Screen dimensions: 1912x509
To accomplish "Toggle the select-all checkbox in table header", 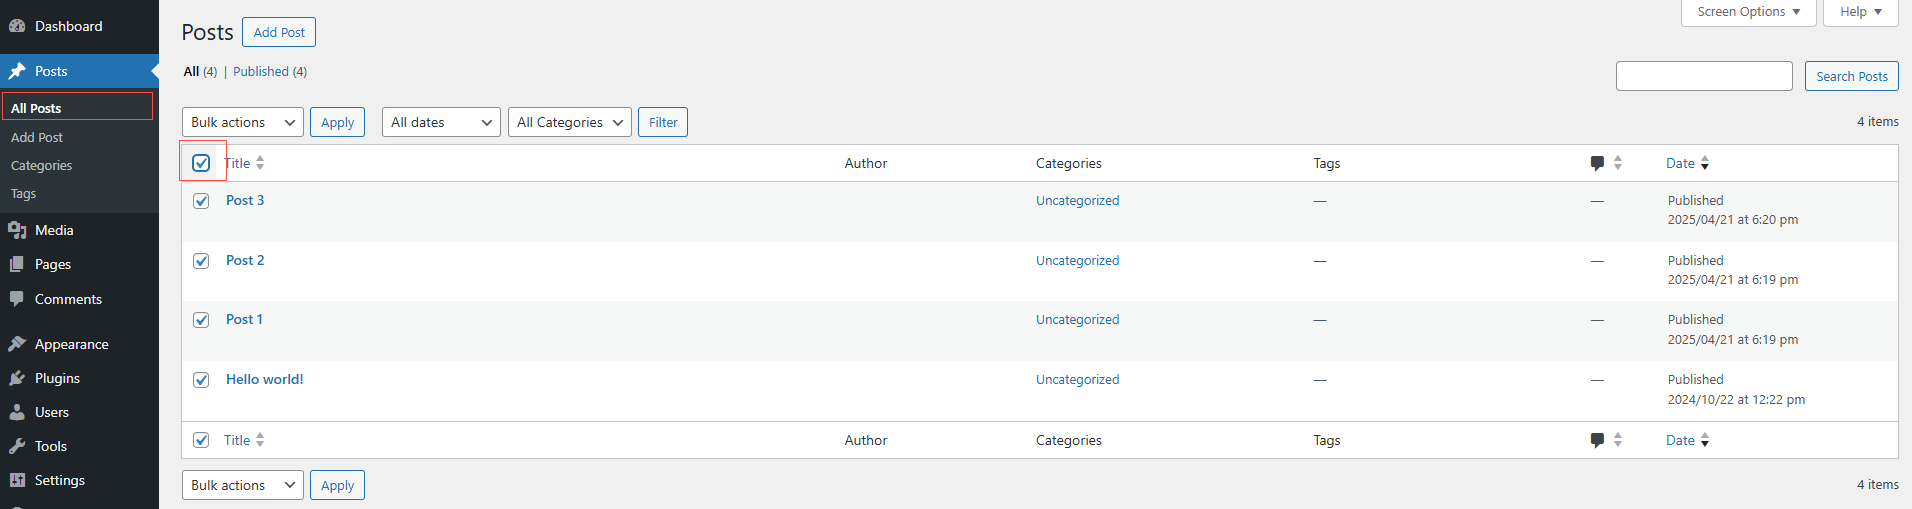I will pyautogui.click(x=201, y=163).
